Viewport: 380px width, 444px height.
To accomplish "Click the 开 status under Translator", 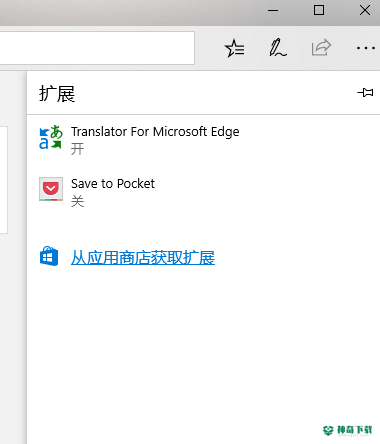I will pyautogui.click(x=77, y=149).
